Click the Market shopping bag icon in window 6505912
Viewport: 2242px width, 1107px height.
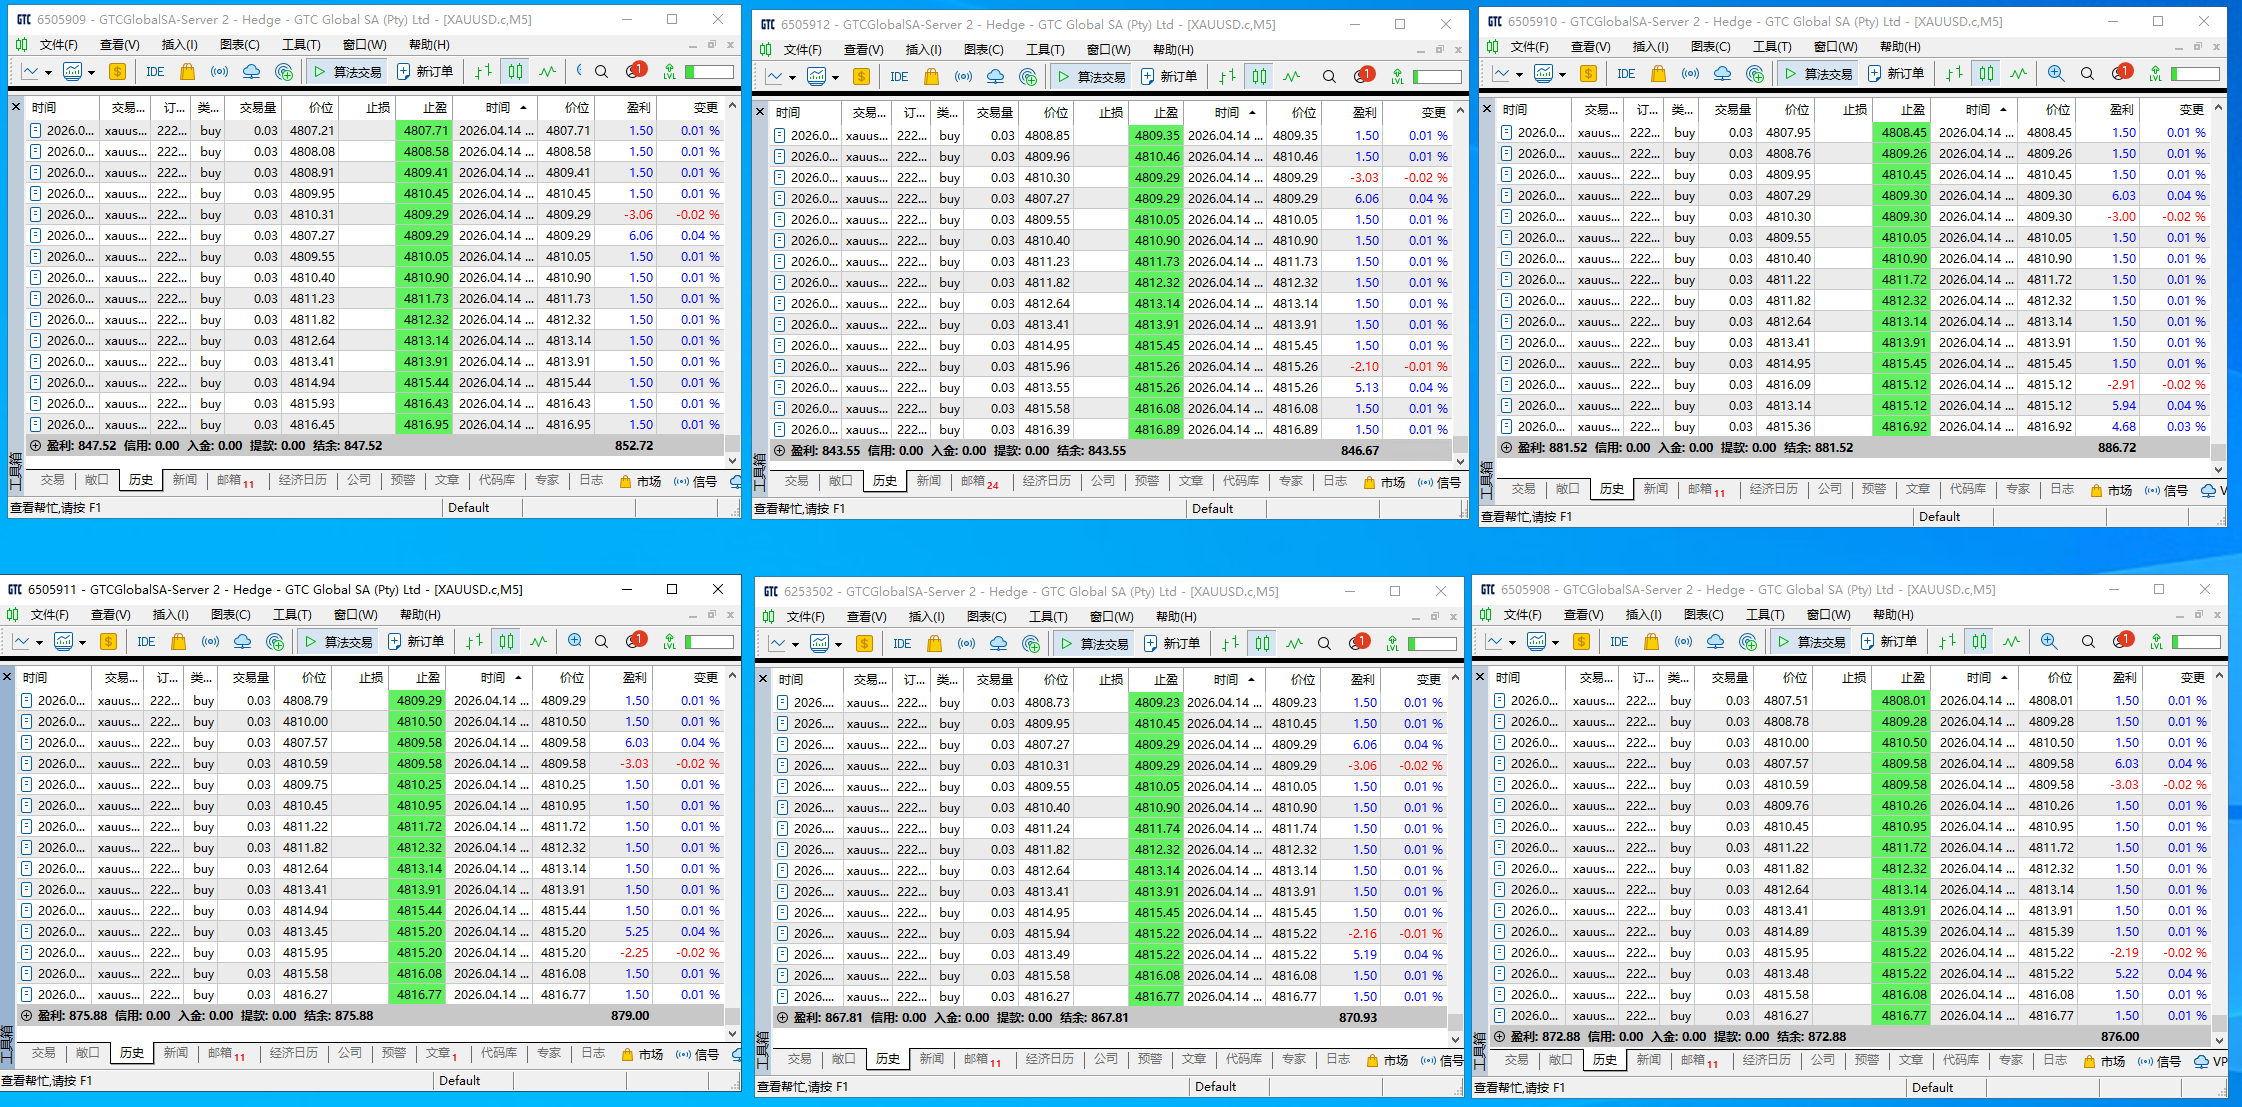click(x=931, y=77)
